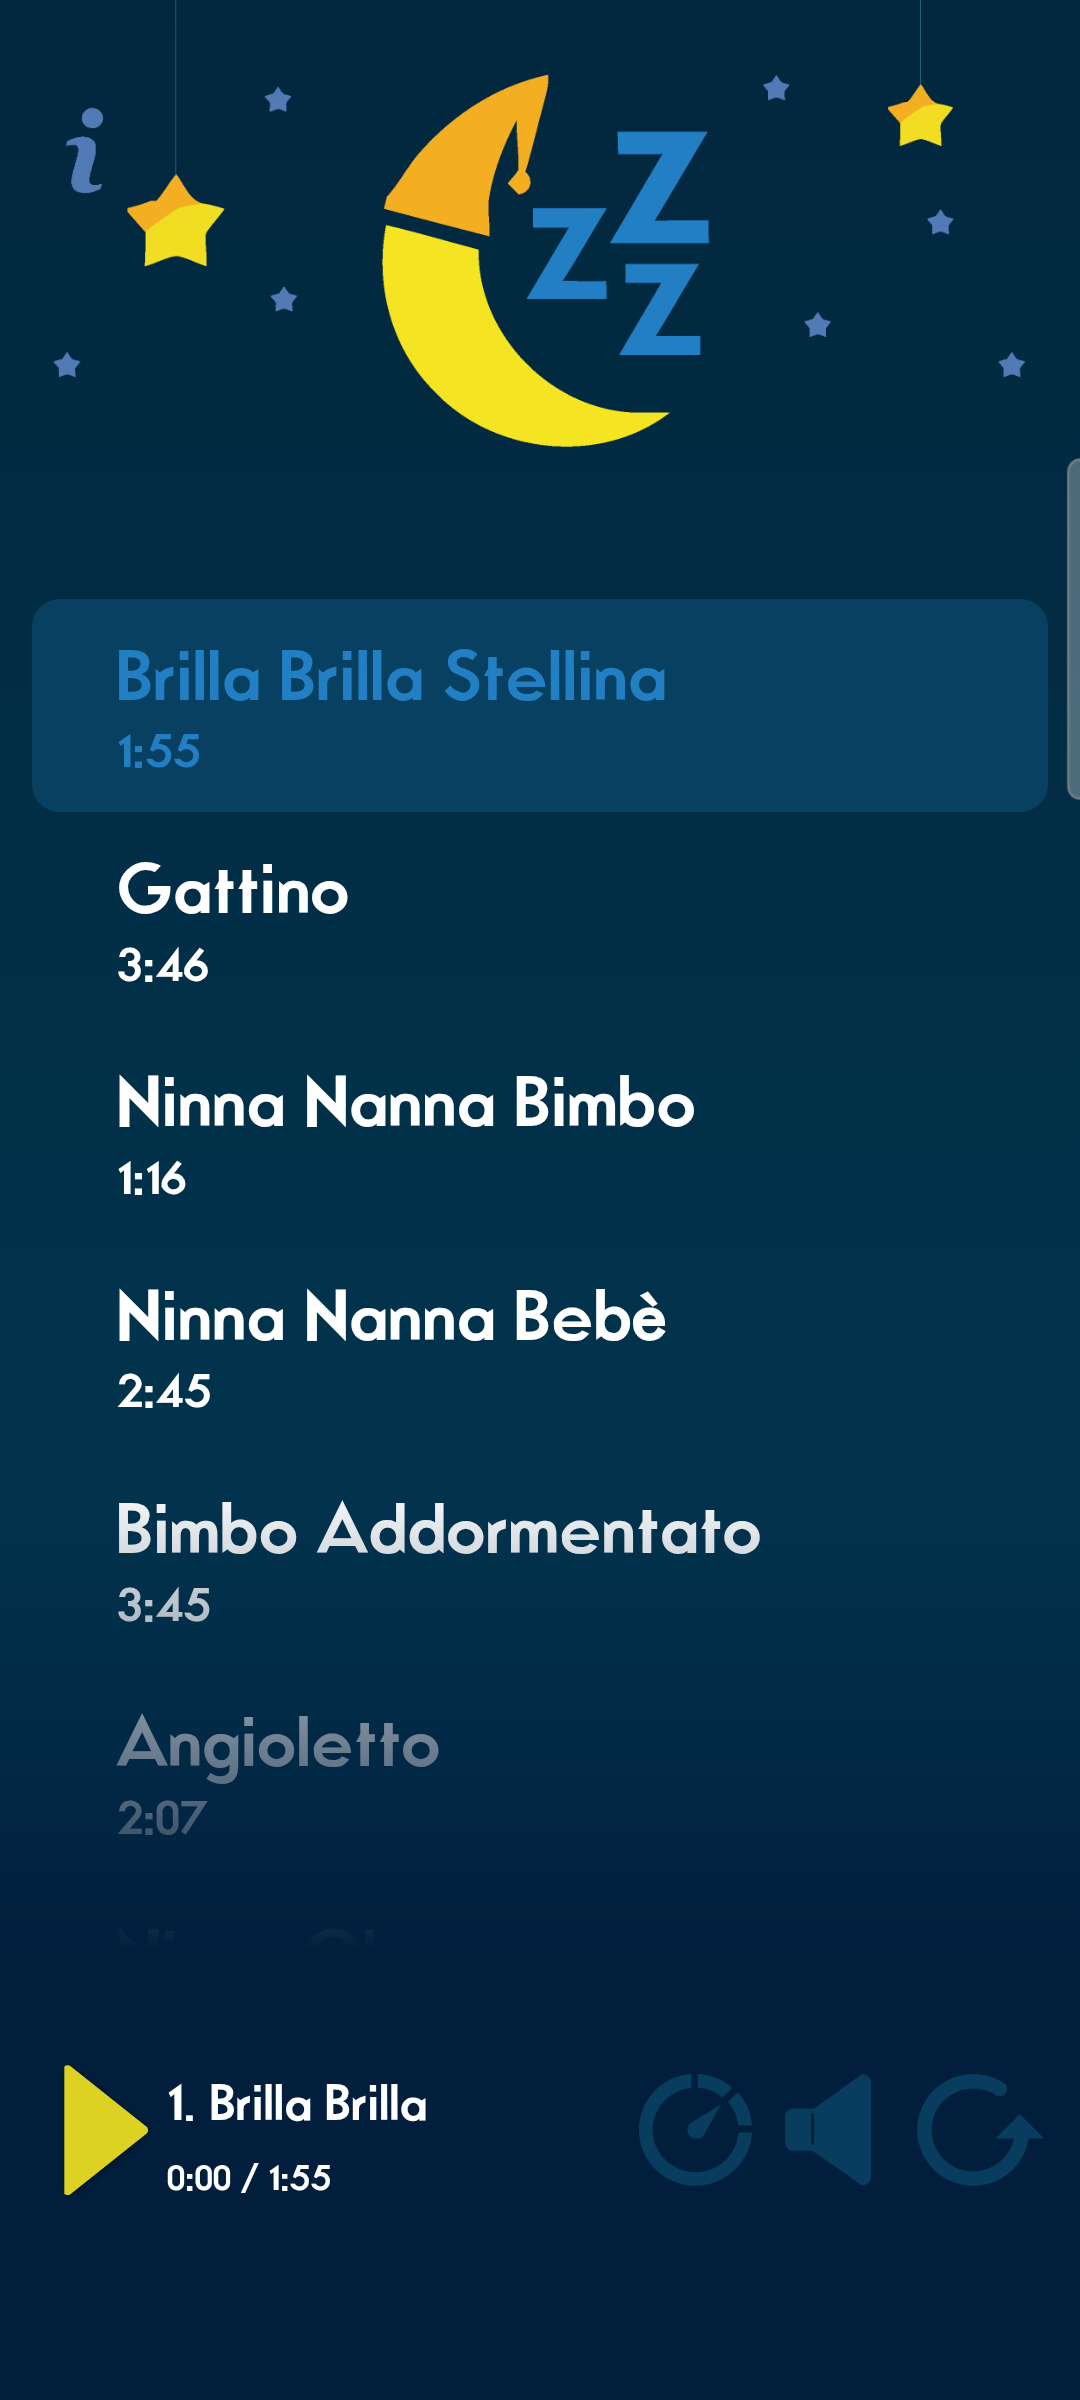
Task: Tap the right hanging yellow star
Action: pos(920,117)
